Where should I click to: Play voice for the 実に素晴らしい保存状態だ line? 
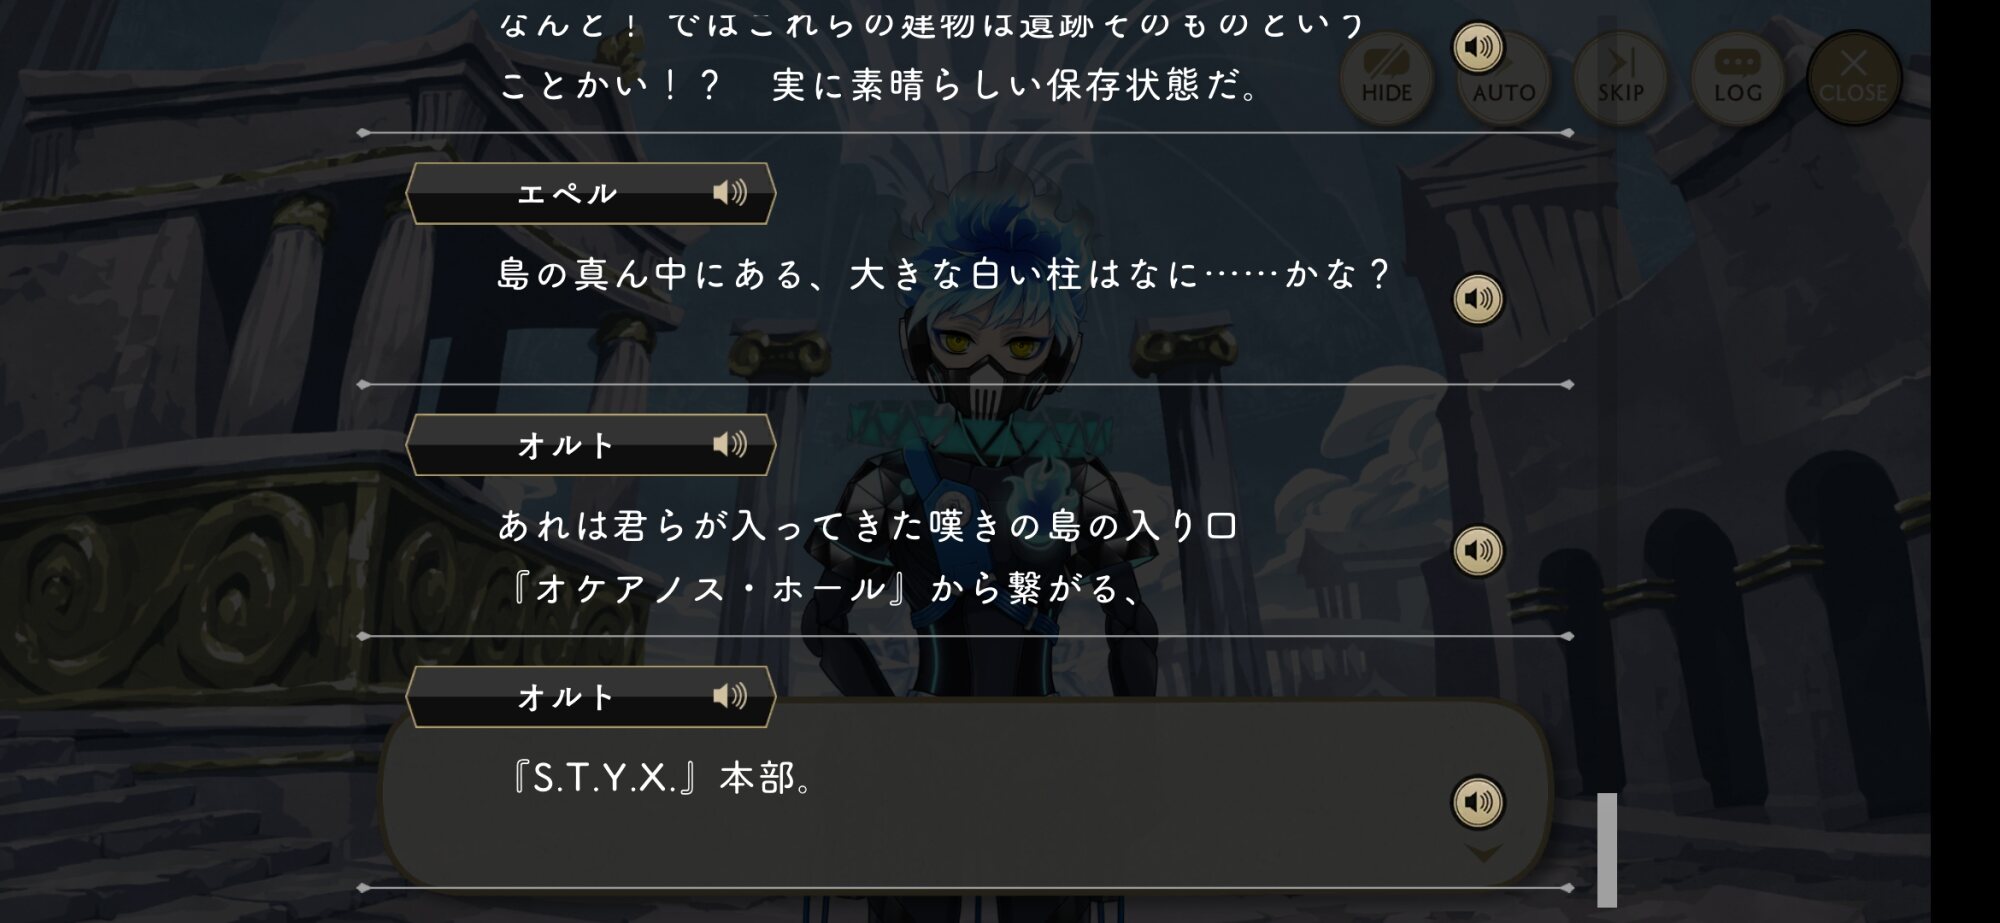(1477, 47)
